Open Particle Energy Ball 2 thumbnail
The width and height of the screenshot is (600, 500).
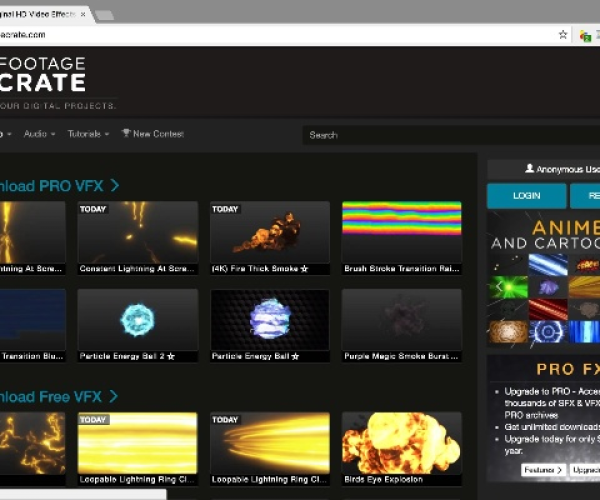pos(138,320)
